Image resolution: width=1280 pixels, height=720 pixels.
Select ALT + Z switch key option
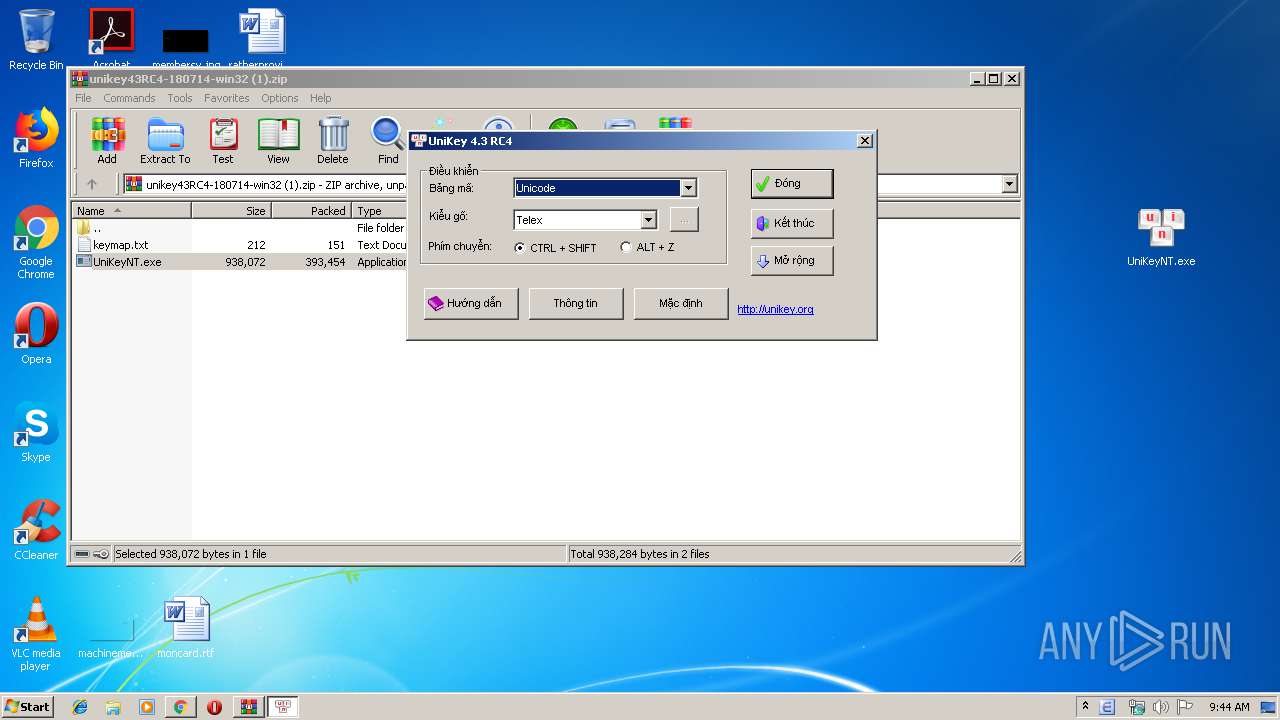tap(647, 248)
